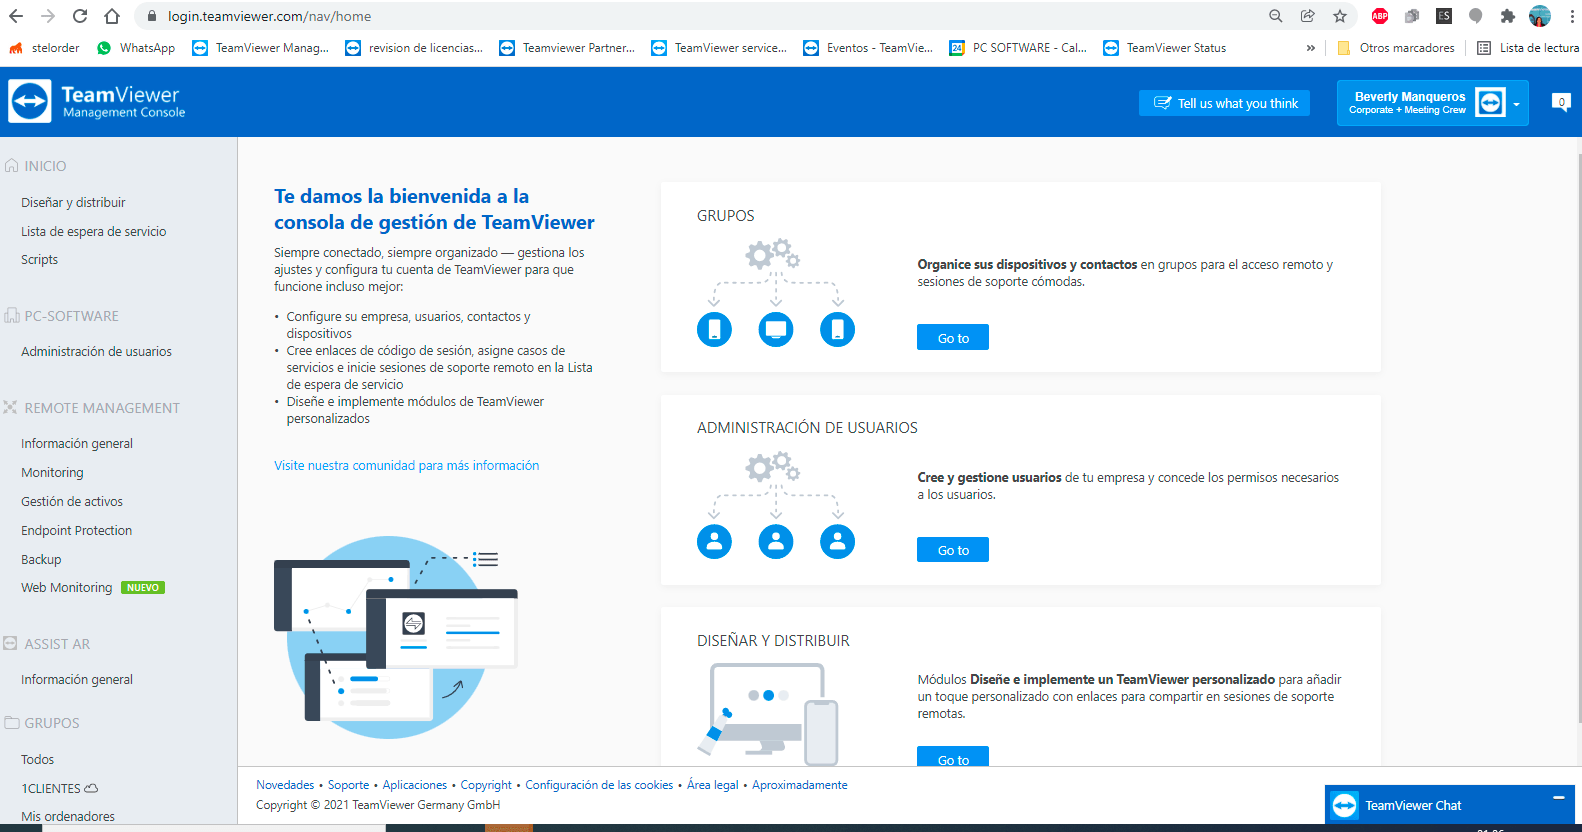Share this page using the share icon

(x=1308, y=16)
